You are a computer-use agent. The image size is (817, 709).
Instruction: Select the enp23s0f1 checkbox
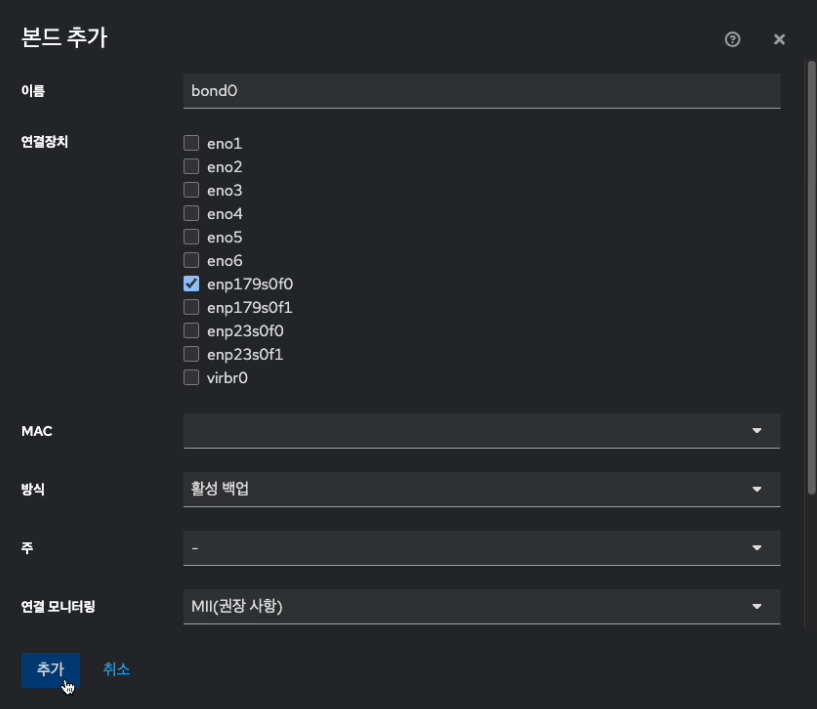coord(191,354)
